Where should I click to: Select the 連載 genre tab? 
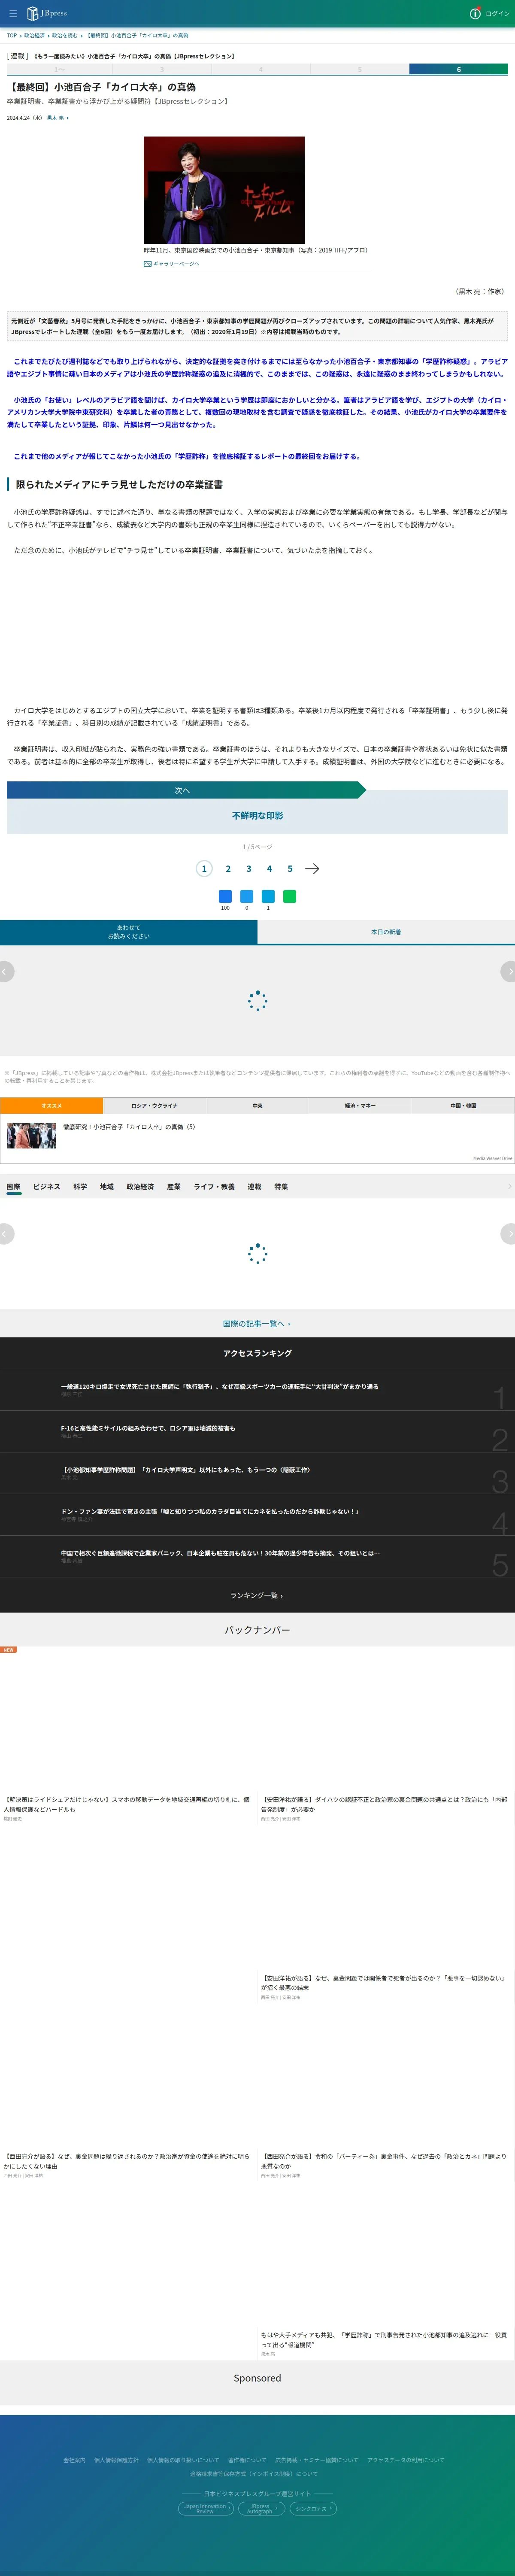point(254,1187)
